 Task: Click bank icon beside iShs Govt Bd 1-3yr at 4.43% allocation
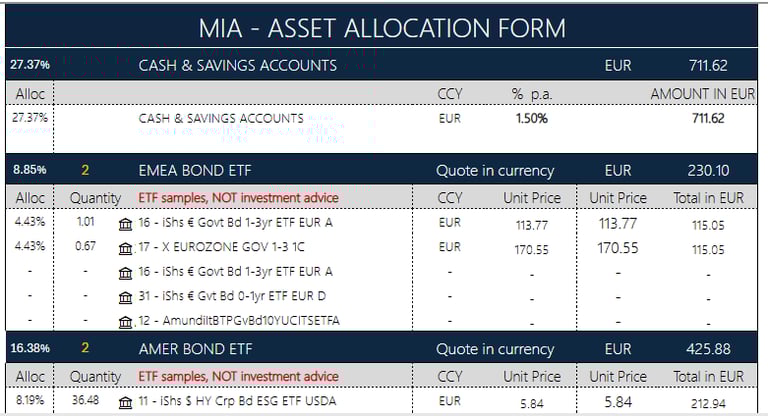[x=125, y=224]
